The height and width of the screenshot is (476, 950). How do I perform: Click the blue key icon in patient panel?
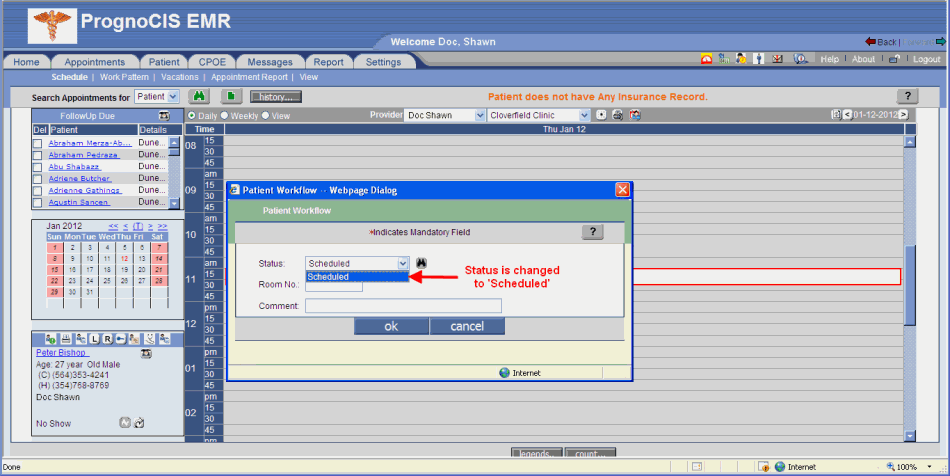(121, 339)
